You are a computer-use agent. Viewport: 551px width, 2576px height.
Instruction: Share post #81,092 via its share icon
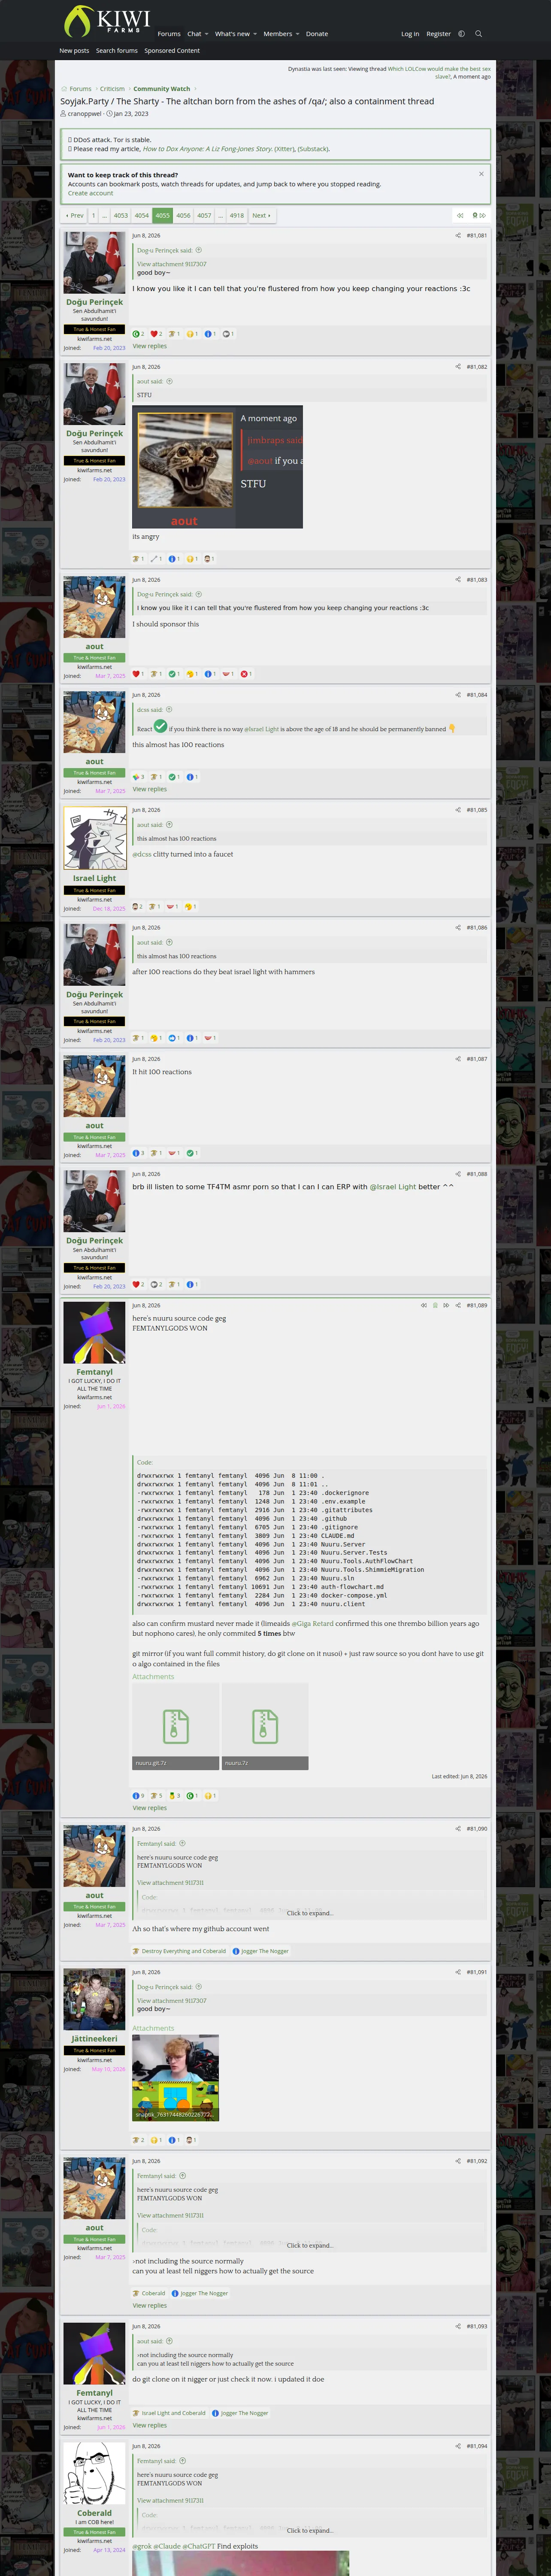[458, 2161]
